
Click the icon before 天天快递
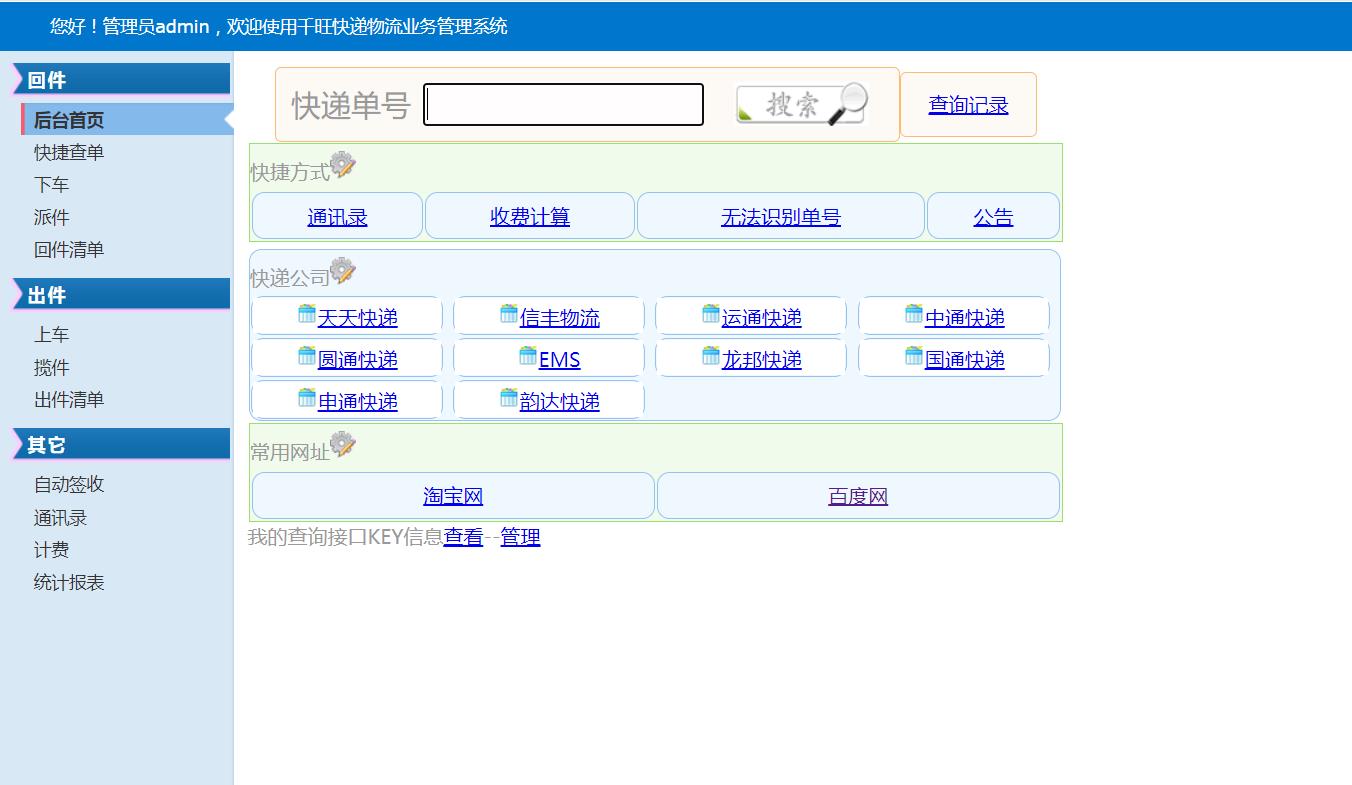click(x=307, y=314)
